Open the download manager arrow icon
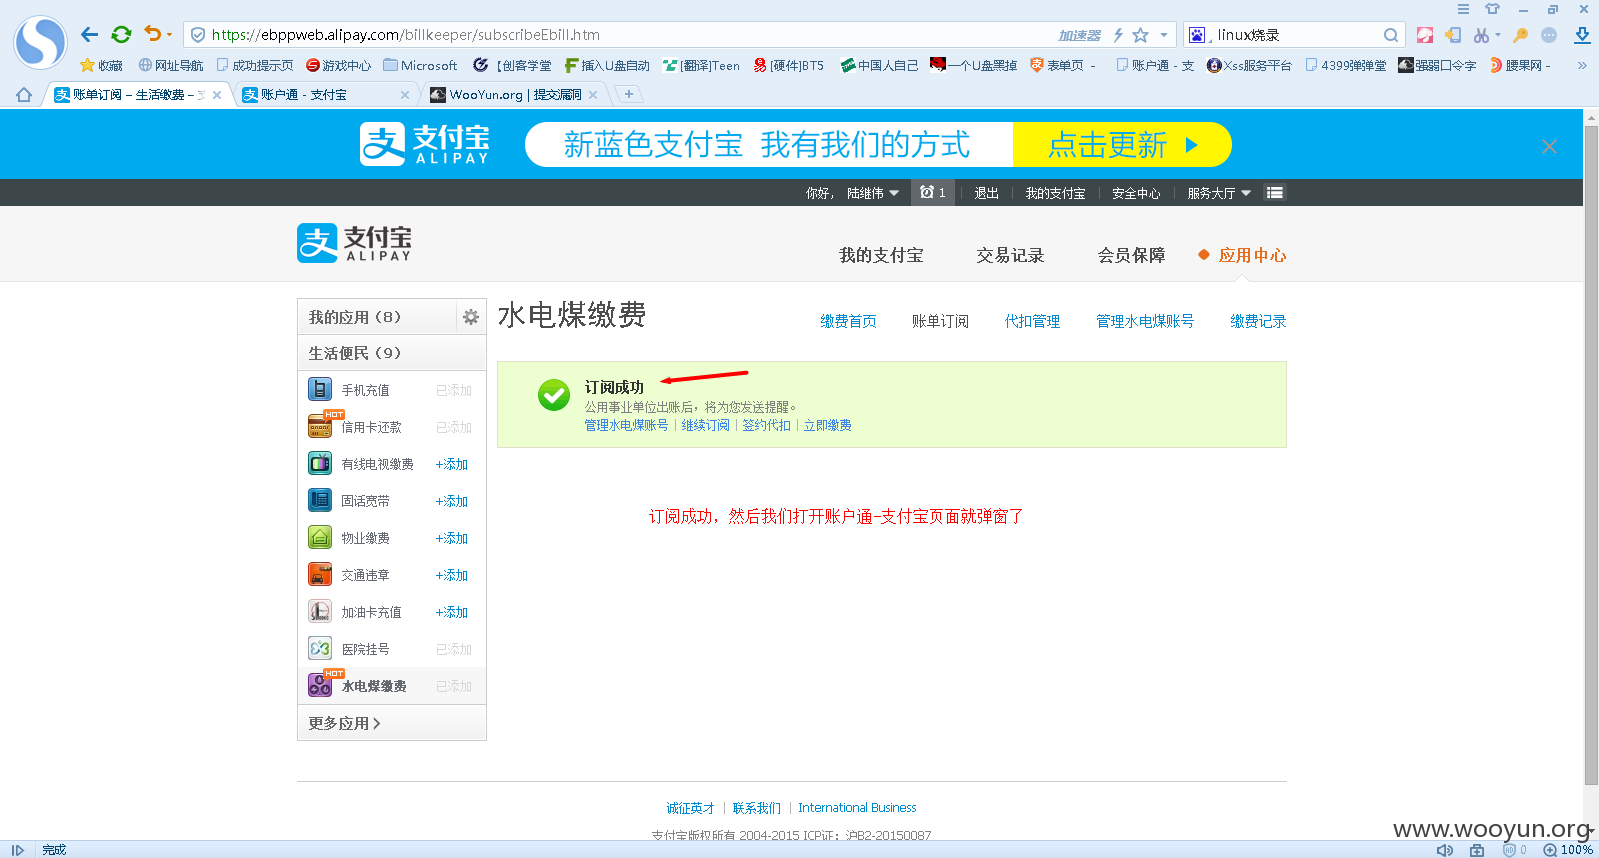 coord(1582,35)
